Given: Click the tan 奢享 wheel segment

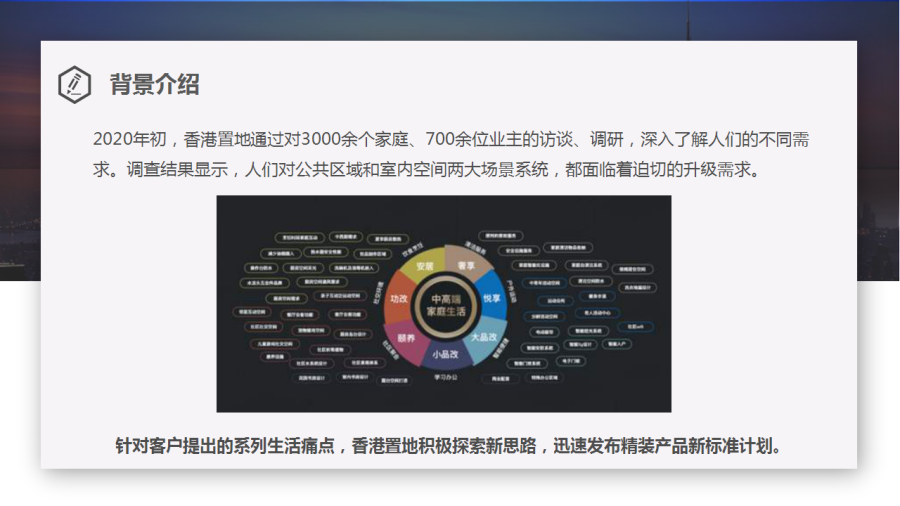Looking at the screenshot, I should tap(467, 263).
